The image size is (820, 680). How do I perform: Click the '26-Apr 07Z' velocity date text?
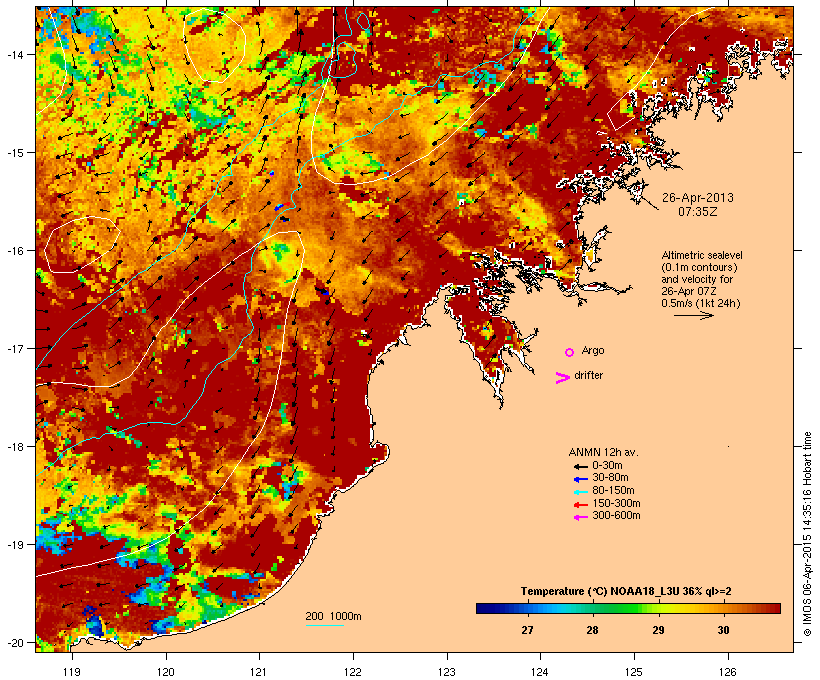tap(689, 291)
